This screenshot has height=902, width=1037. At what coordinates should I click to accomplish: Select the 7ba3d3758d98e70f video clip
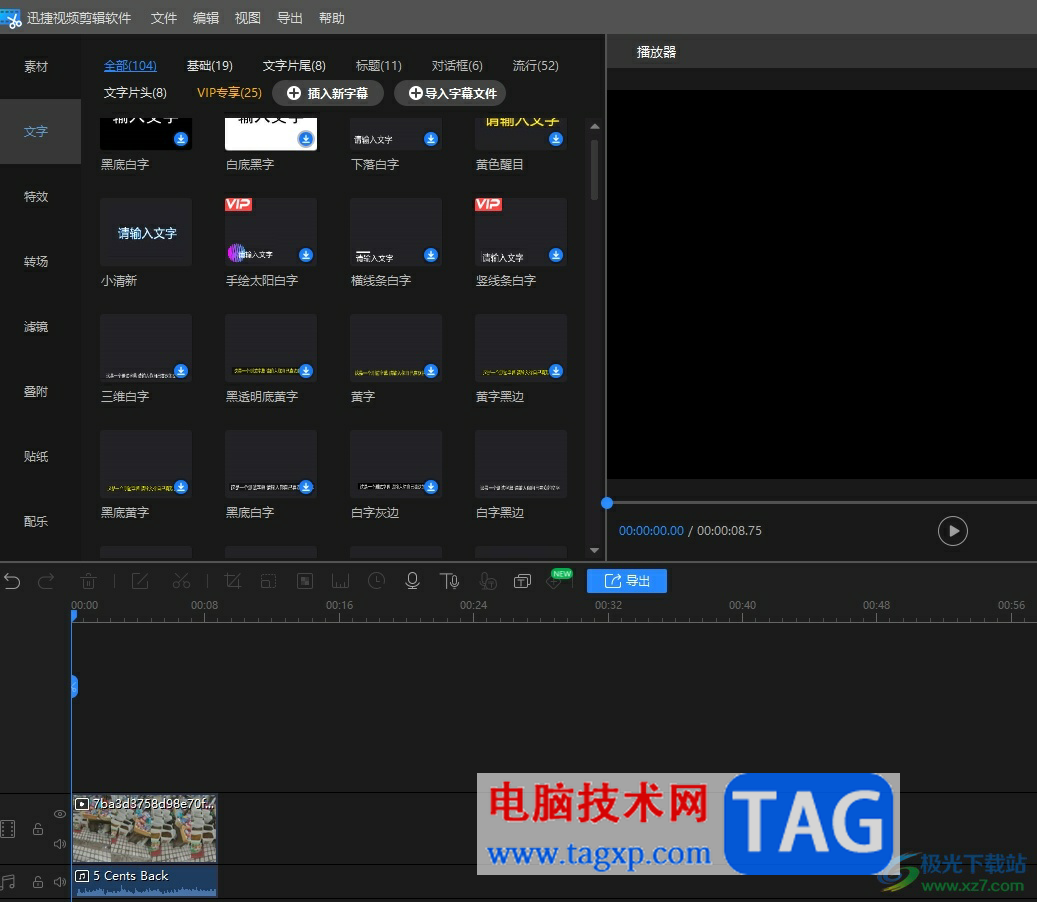145,829
